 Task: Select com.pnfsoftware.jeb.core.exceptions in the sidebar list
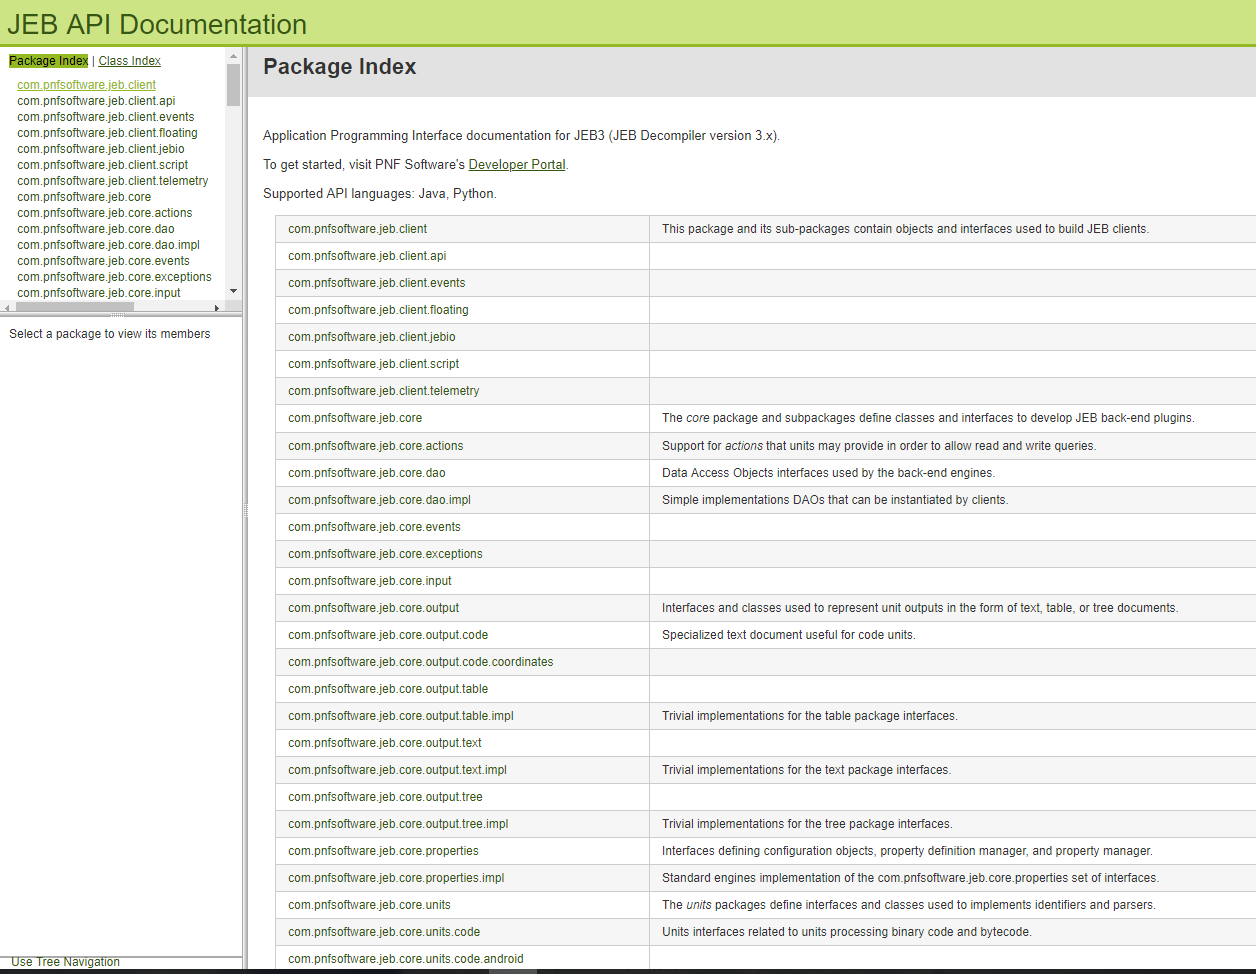(x=114, y=277)
